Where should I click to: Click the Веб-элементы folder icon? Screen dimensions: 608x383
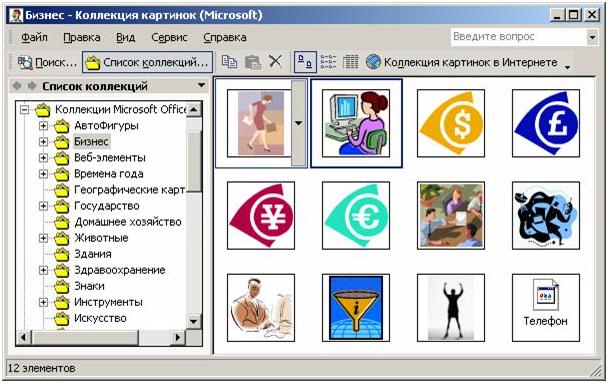point(61,158)
